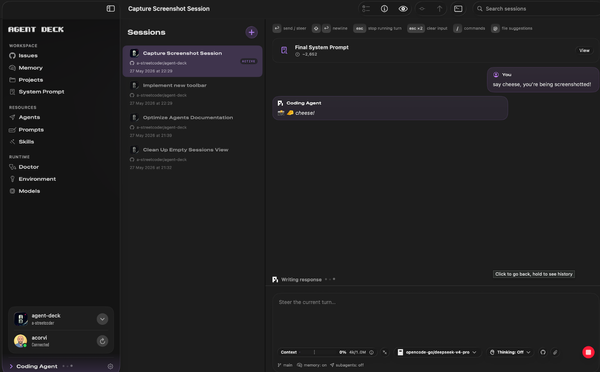Click the clear input esc×2 hint
600x372 pixels.
[x=427, y=28]
